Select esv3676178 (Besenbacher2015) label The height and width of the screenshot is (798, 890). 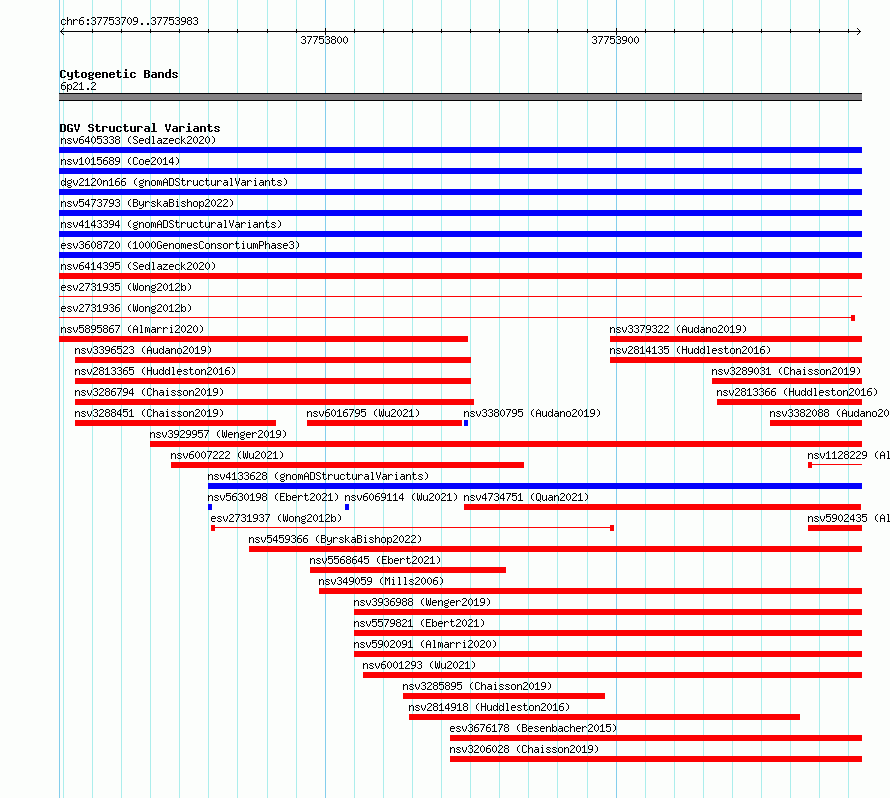pyautogui.click(x=532, y=728)
